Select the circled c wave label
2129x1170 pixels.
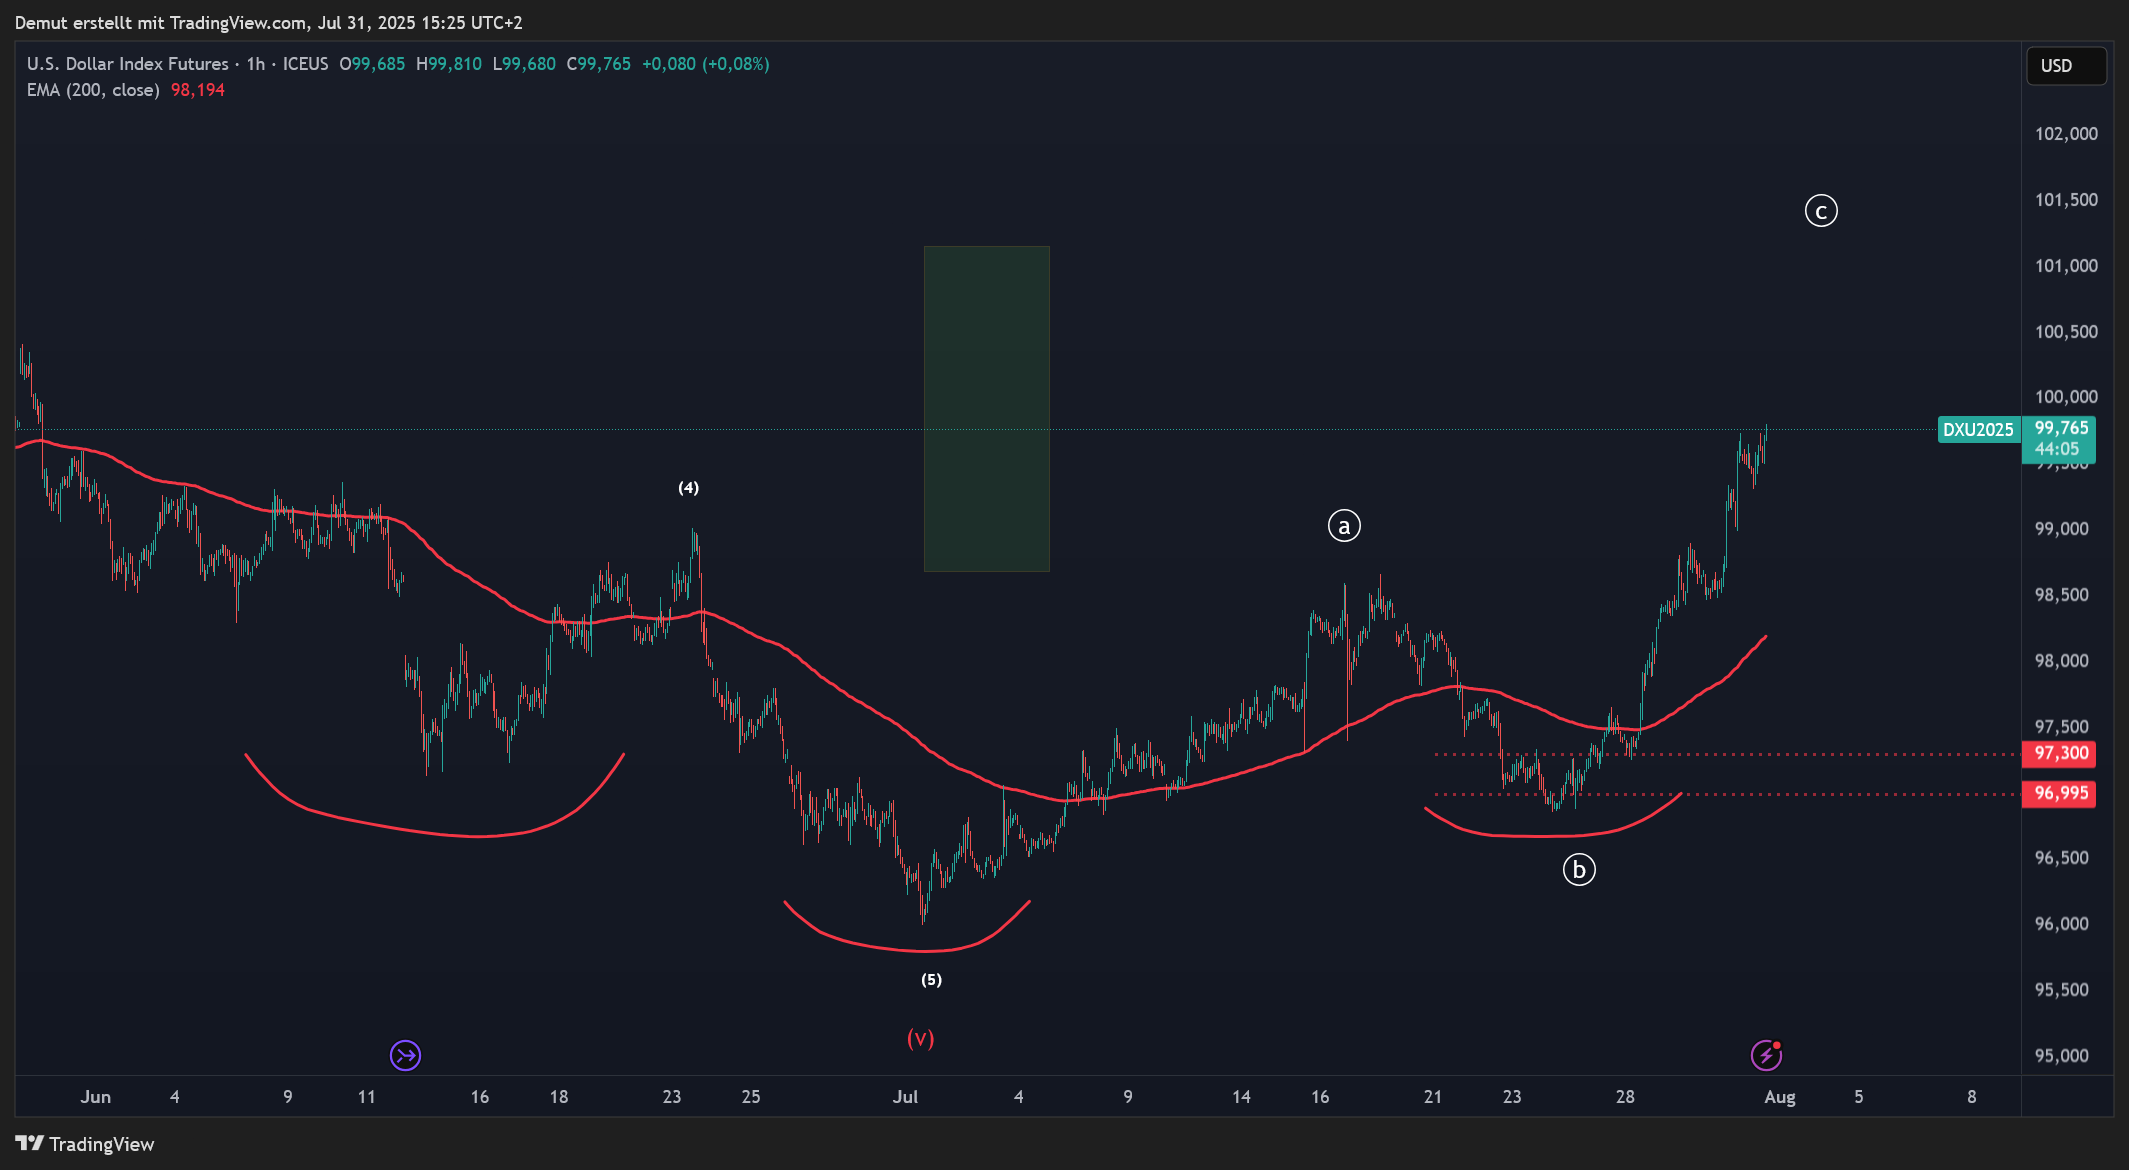click(x=1821, y=211)
